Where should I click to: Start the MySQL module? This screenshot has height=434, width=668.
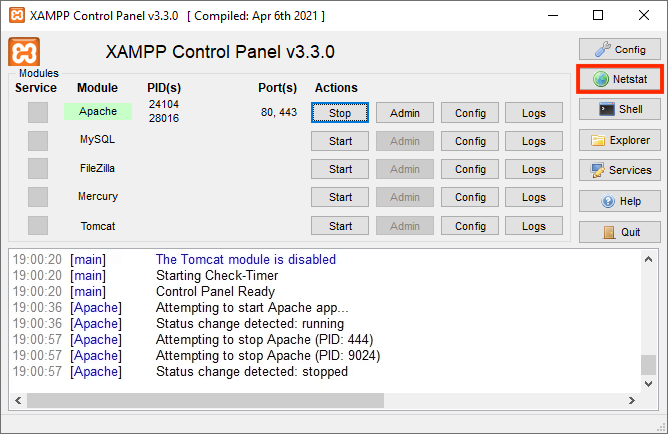[340, 141]
